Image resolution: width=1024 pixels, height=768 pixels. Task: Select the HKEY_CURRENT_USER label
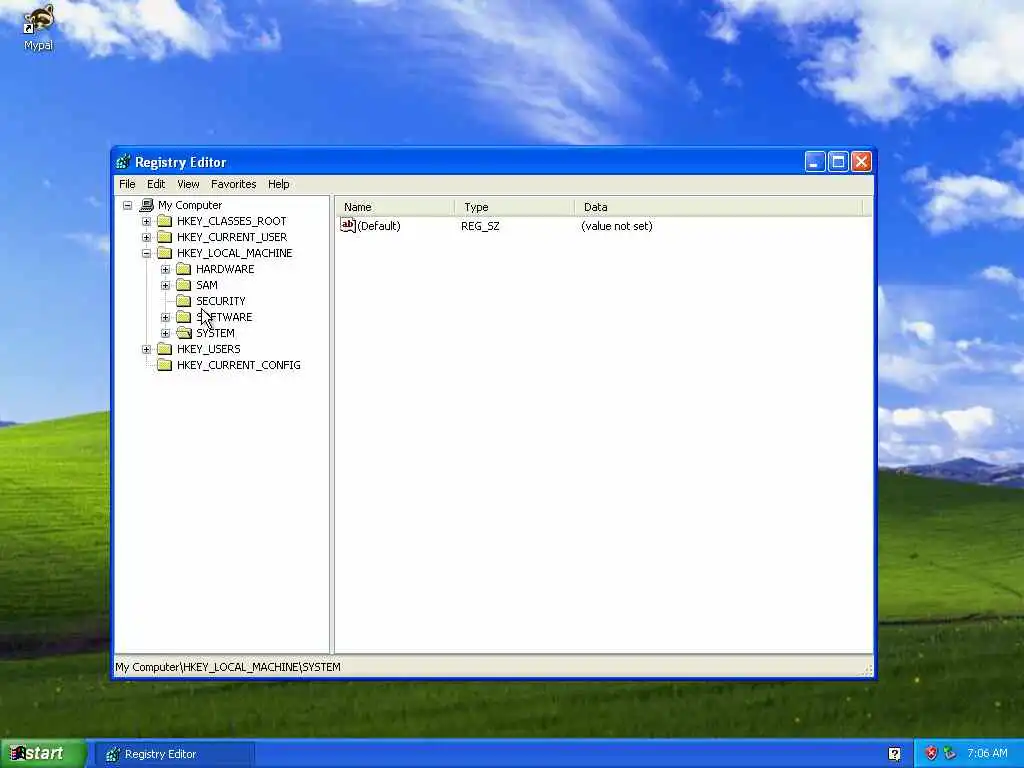coord(232,237)
